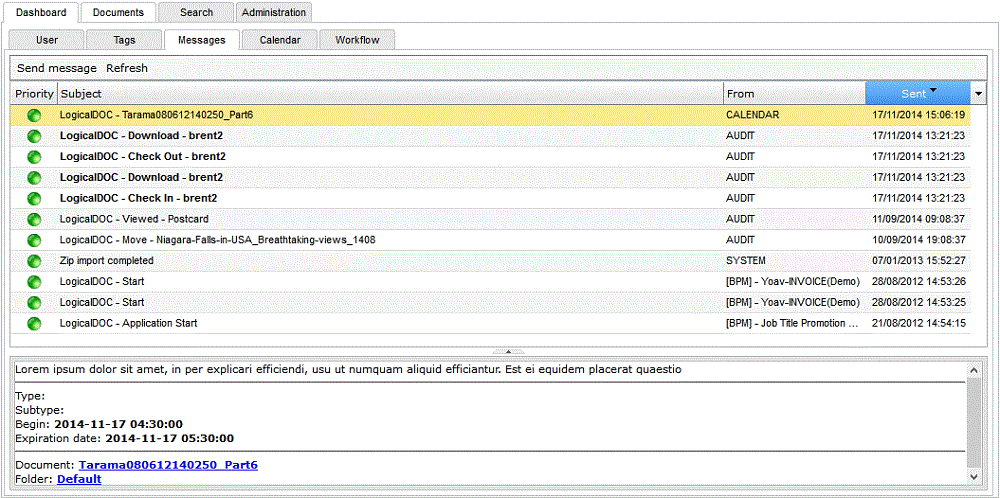
Task: Click green priority icon for Check In - brent2
Action: pyautogui.click(x=34, y=198)
